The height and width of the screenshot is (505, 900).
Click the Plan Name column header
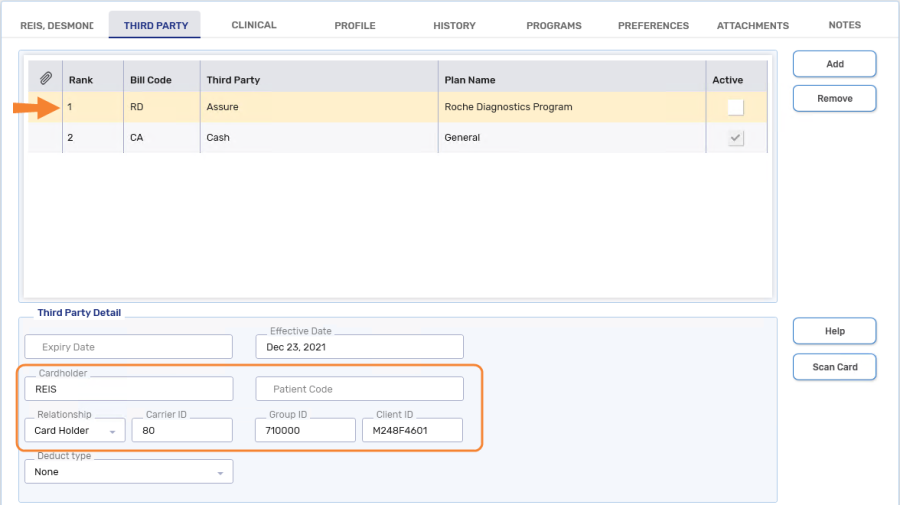click(470, 80)
